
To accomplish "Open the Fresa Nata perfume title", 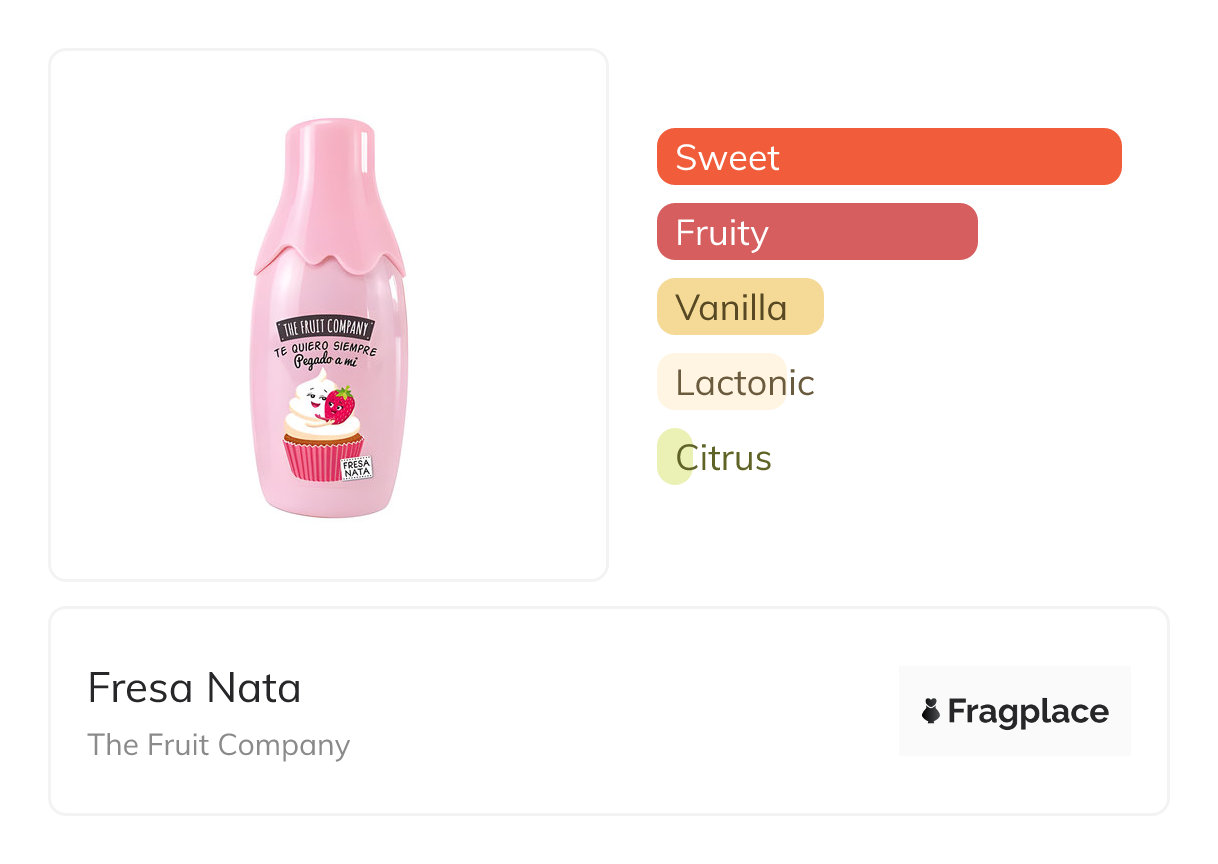I will pyautogui.click(x=194, y=688).
